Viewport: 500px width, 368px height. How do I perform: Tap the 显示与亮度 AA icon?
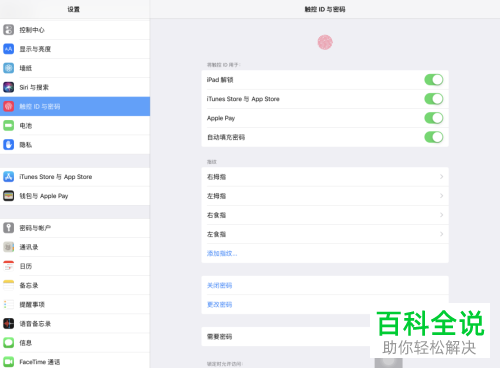click(9, 49)
